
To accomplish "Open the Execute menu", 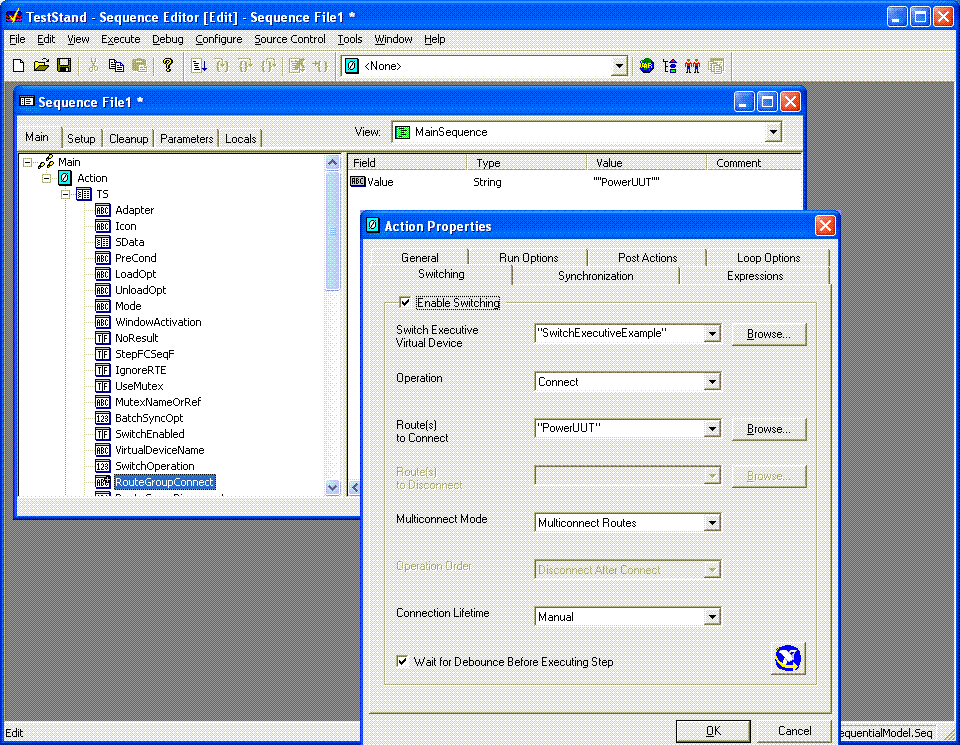I will click(x=121, y=39).
